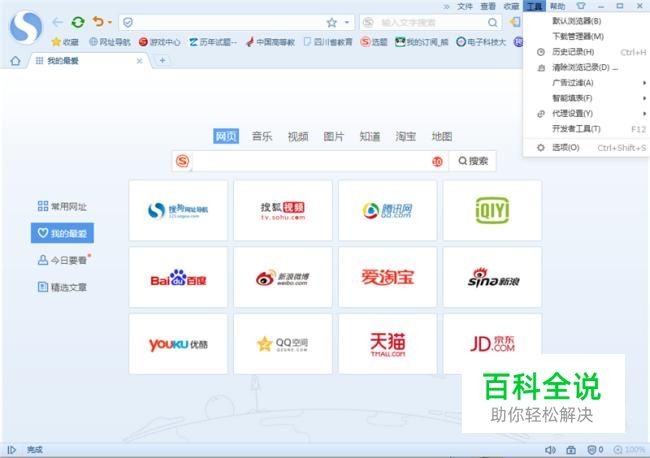Expand the dropdown next to the undo arrow
The height and width of the screenshot is (458, 650).
pyautogui.click(x=110, y=22)
